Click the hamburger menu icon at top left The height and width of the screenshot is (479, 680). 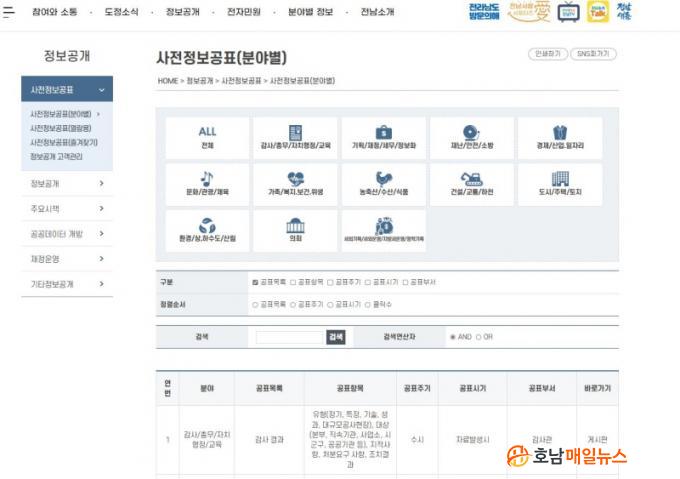point(9,12)
